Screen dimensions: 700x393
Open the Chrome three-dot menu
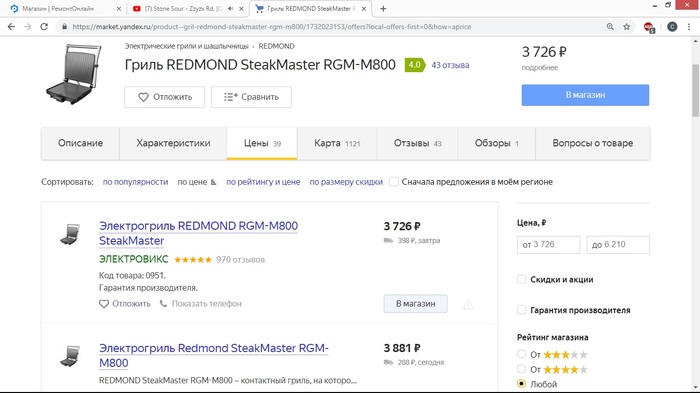click(689, 27)
